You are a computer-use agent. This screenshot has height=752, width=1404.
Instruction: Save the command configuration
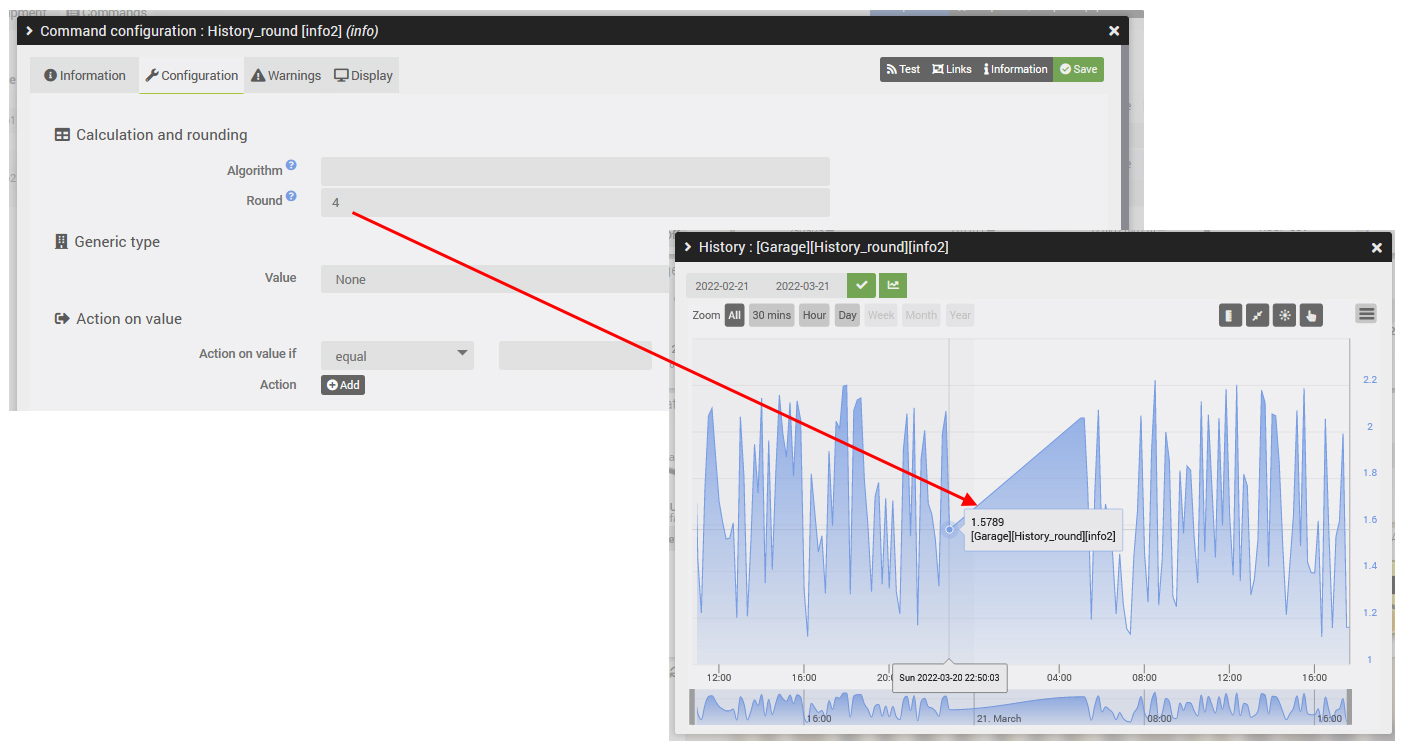tap(1078, 69)
